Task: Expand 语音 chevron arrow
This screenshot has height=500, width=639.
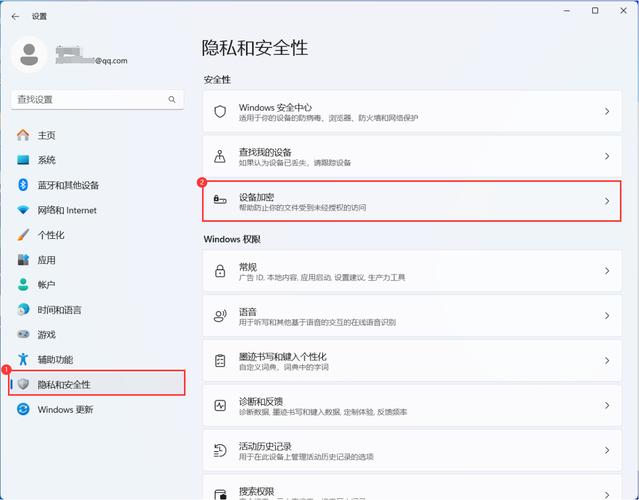Action: point(607,316)
